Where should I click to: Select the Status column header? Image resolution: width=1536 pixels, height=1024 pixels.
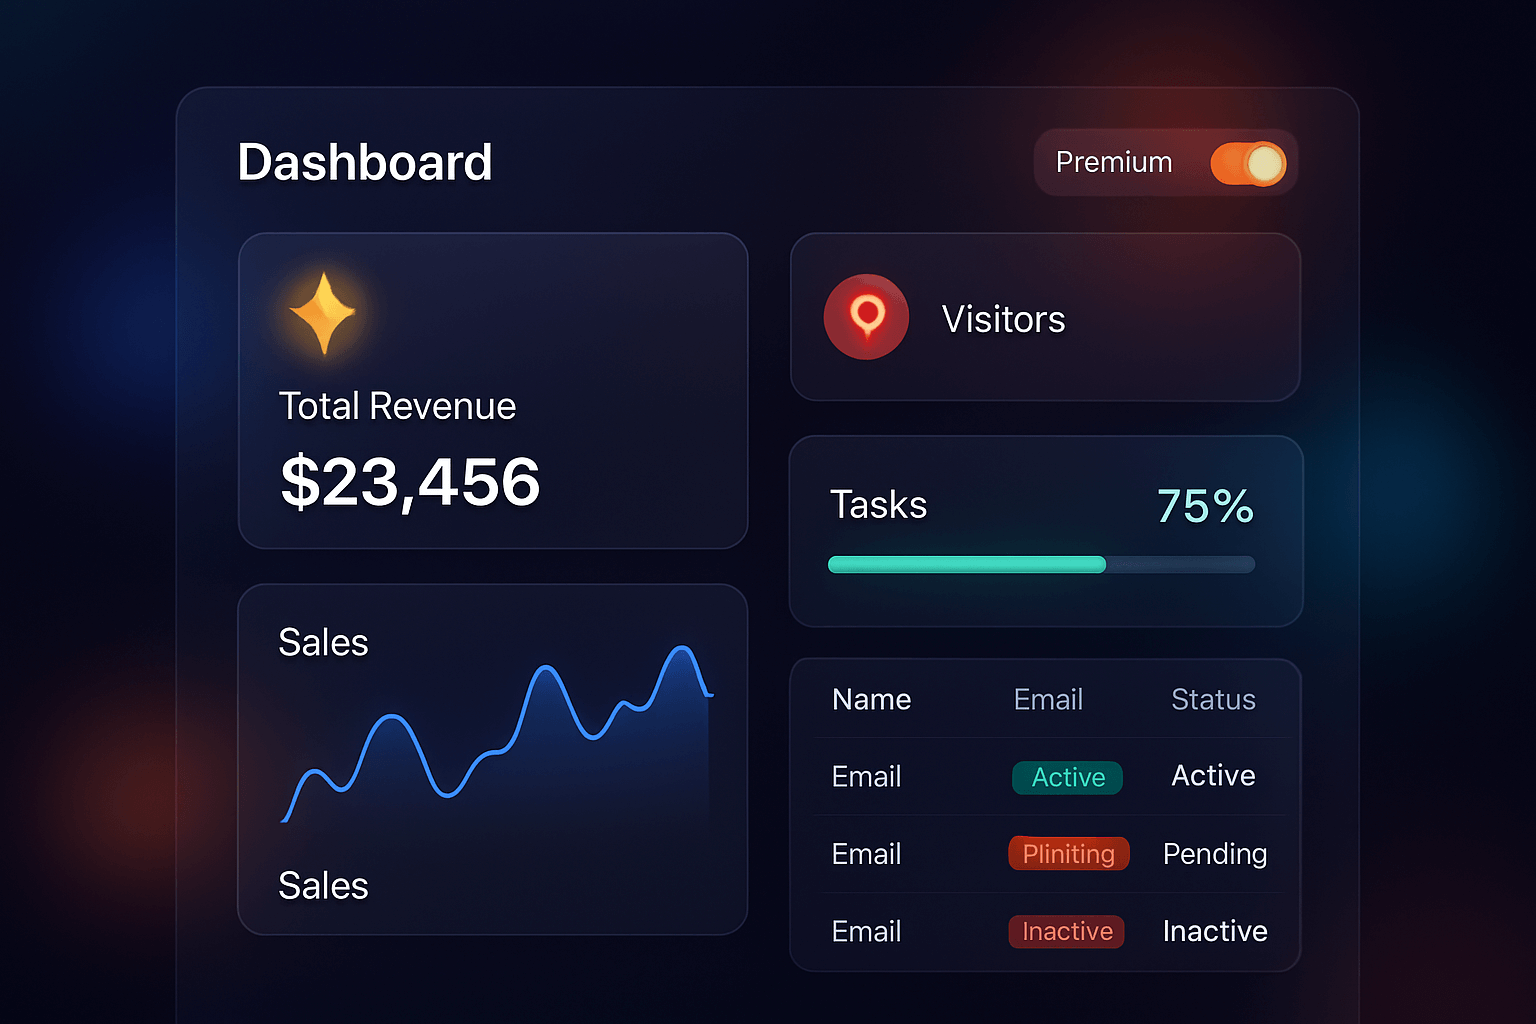(1212, 699)
